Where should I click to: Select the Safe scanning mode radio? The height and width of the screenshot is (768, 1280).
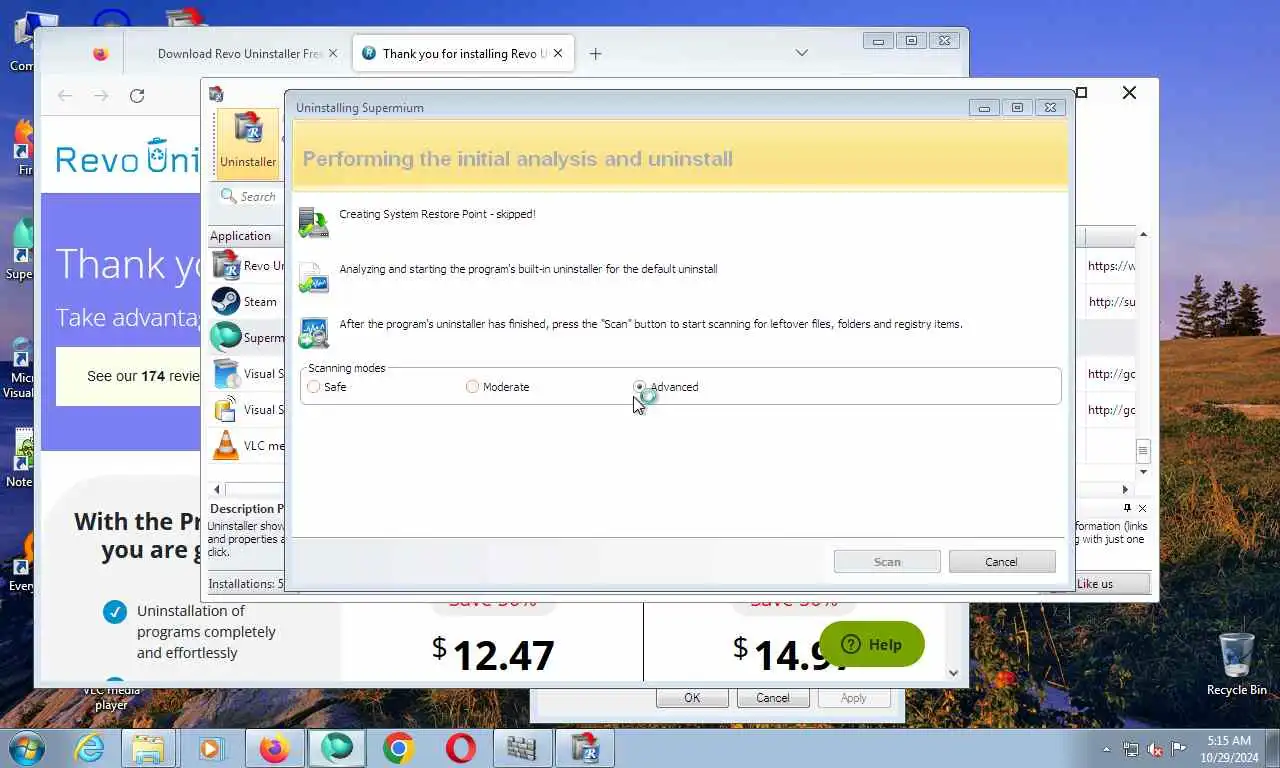click(x=314, y=387)
